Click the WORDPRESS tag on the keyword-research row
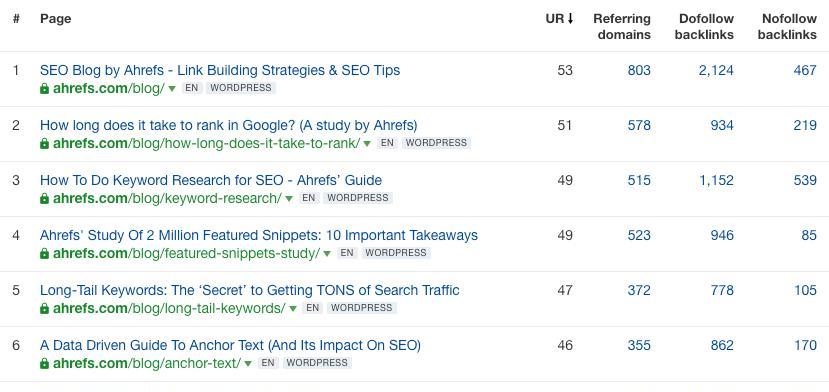Image resolution: width=829 pixels, height=392 pixels. pyautogui.click(x=358, y=198)
